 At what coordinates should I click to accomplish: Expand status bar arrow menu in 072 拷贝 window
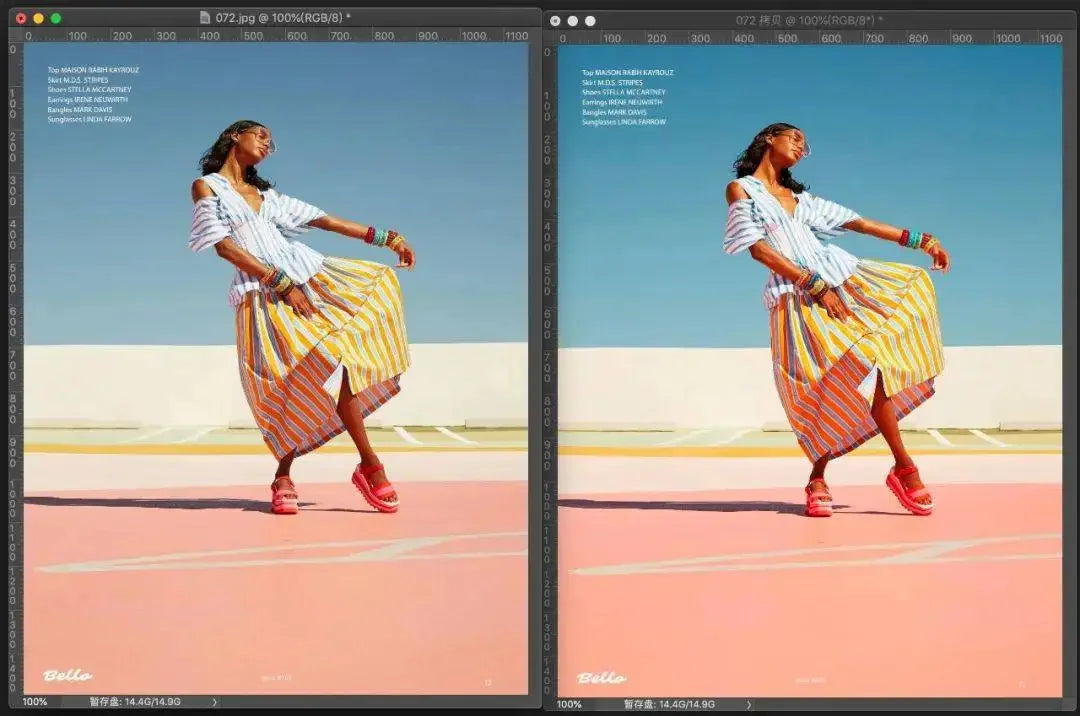(749, 704)
